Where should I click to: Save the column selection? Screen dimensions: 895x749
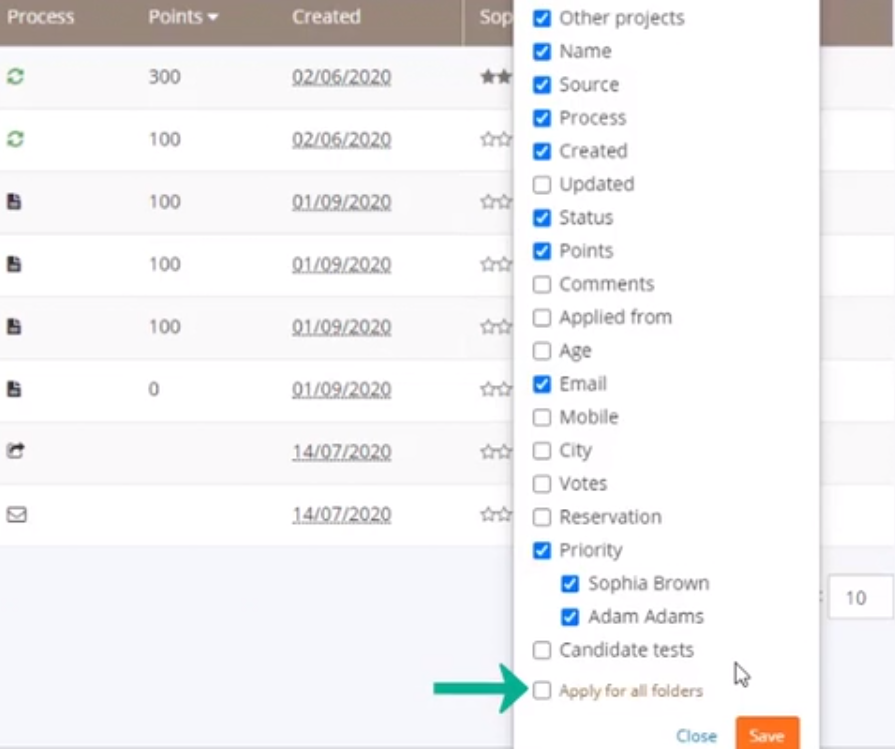(767, 732)
